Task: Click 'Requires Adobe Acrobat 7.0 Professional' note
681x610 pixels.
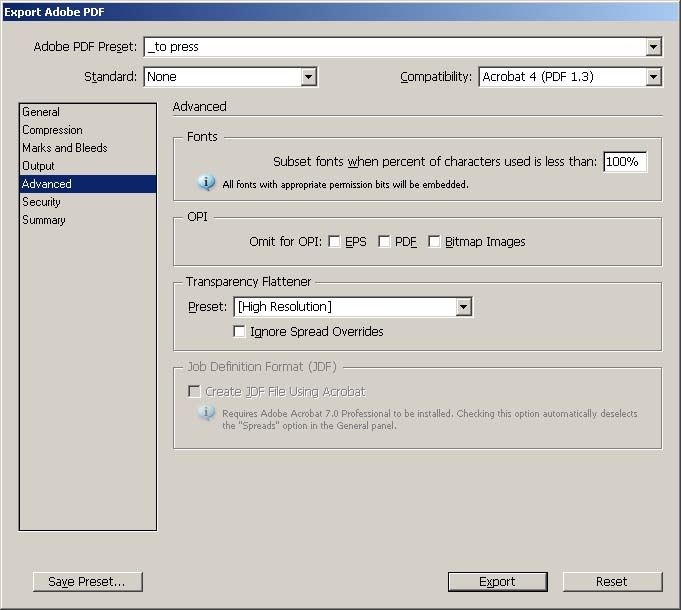Action: [430, 419]
